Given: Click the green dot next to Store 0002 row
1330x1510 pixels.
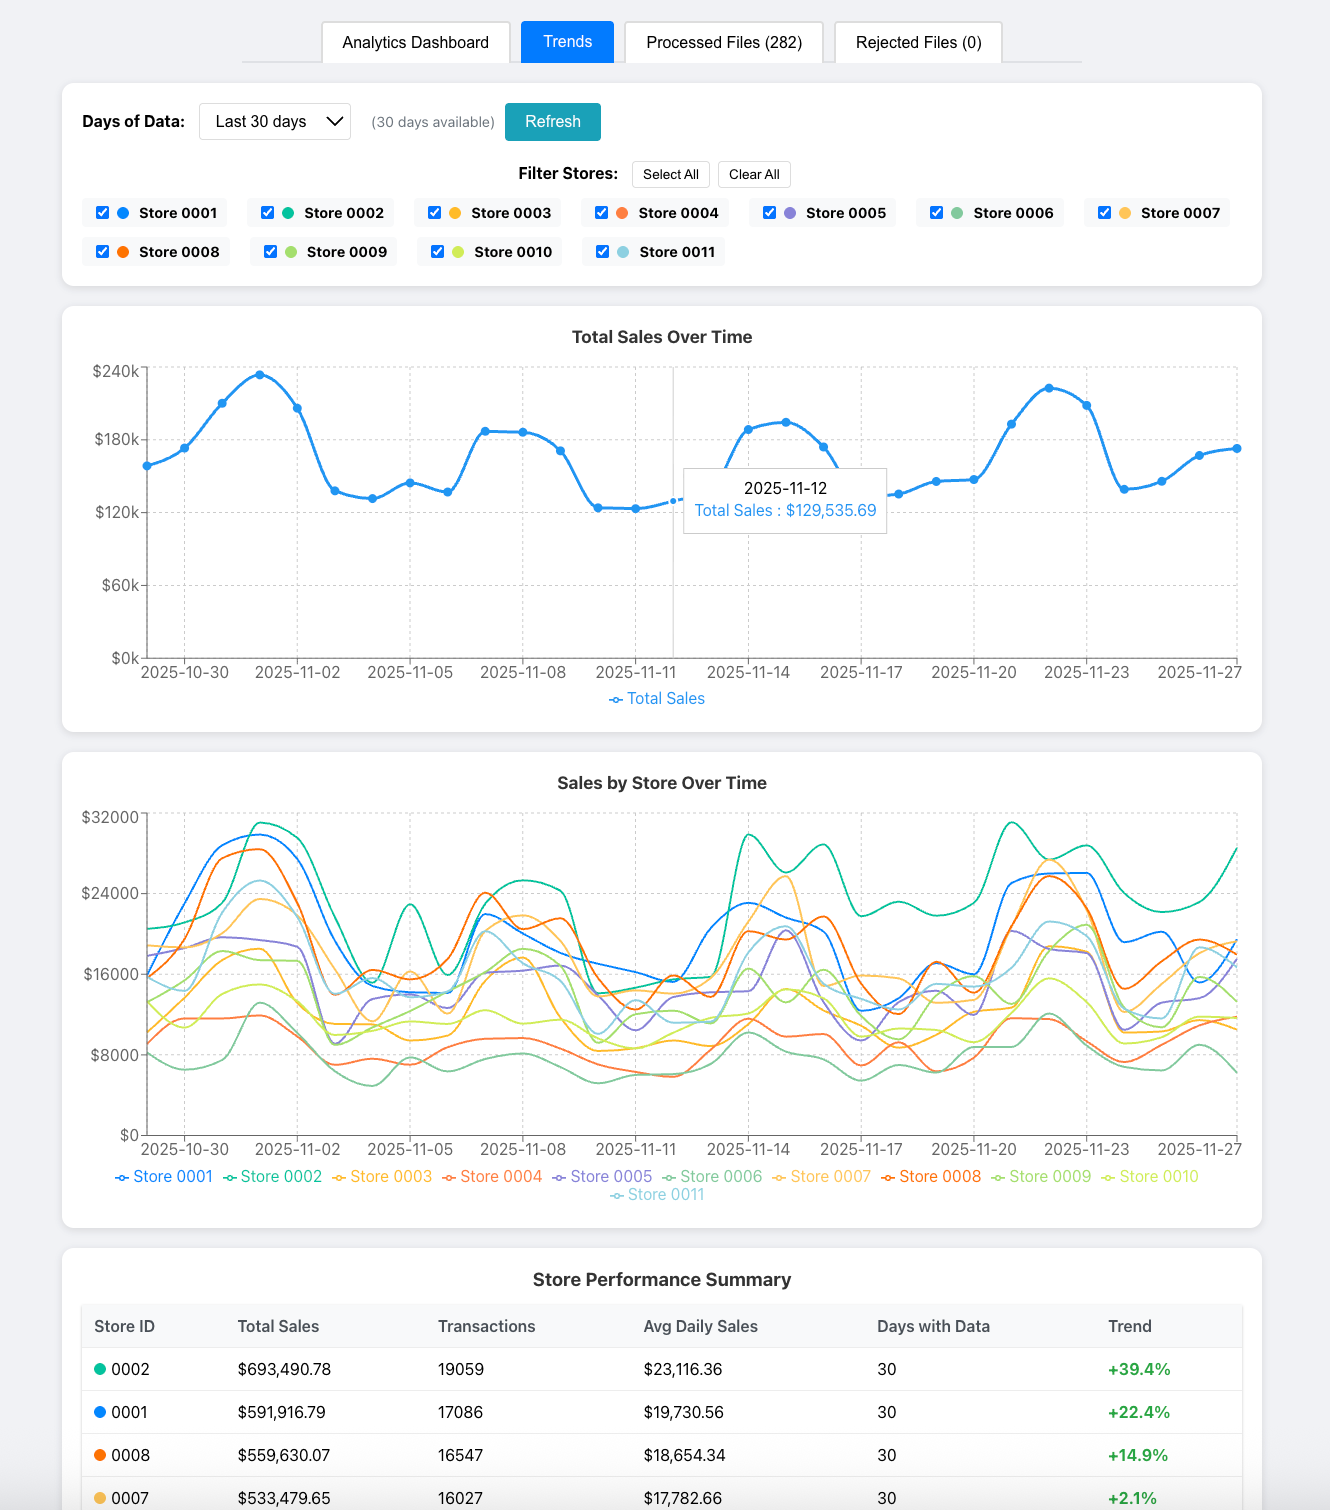Looking at the screenshot, I should pos(99,1369).
